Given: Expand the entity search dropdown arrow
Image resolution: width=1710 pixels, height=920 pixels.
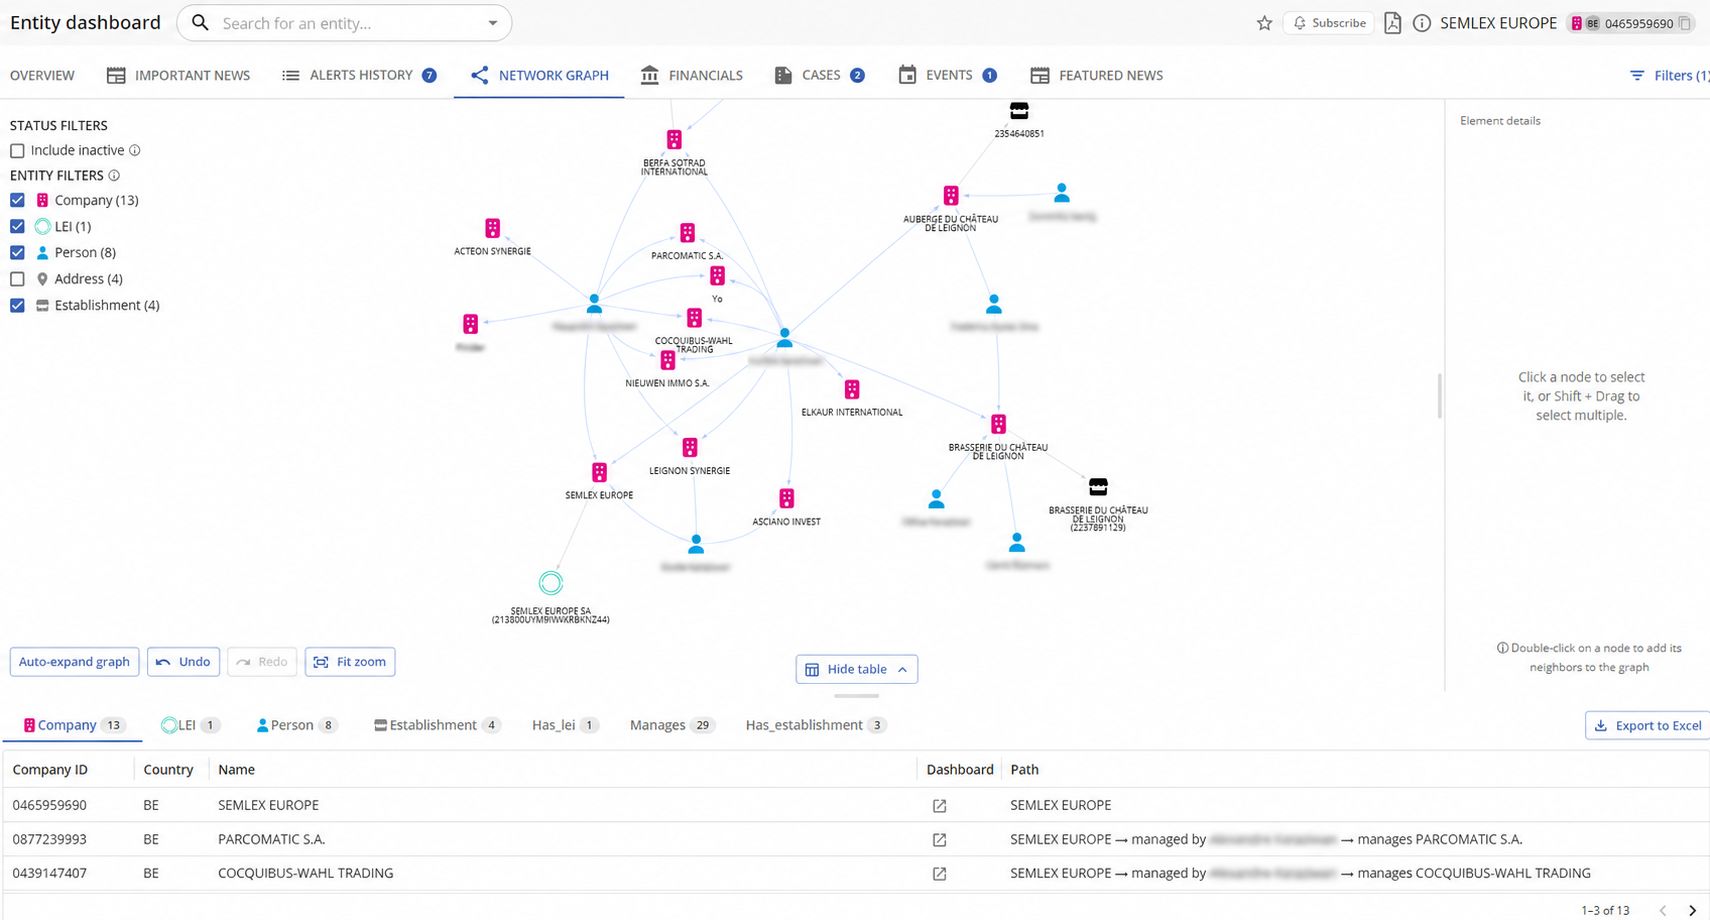Looking at the screenshot, I should coord(493,23).
